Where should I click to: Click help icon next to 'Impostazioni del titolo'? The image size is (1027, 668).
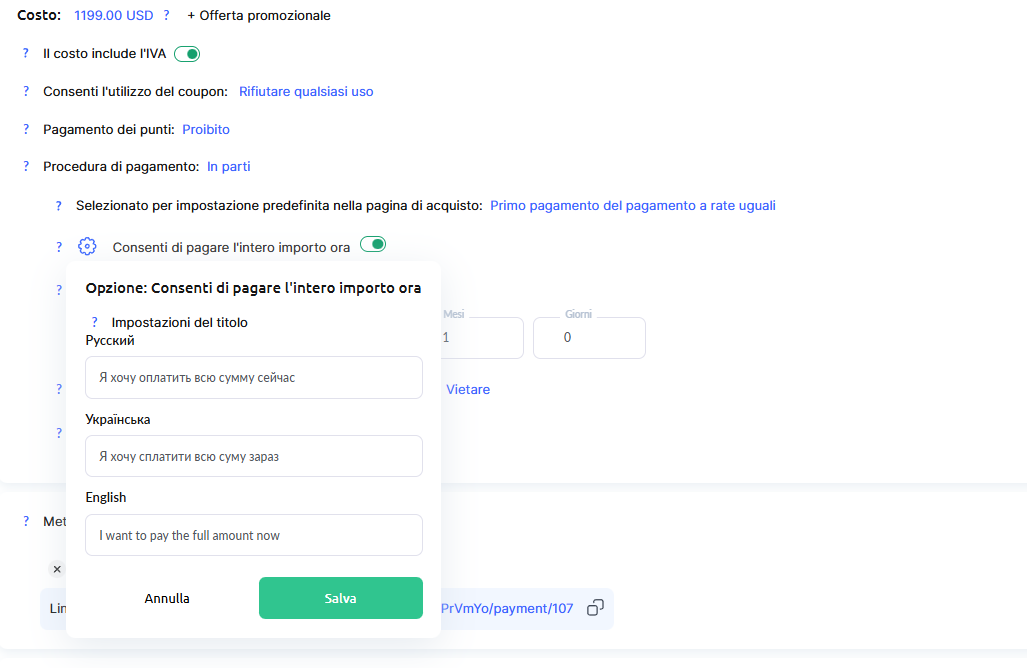click(95, 323)
